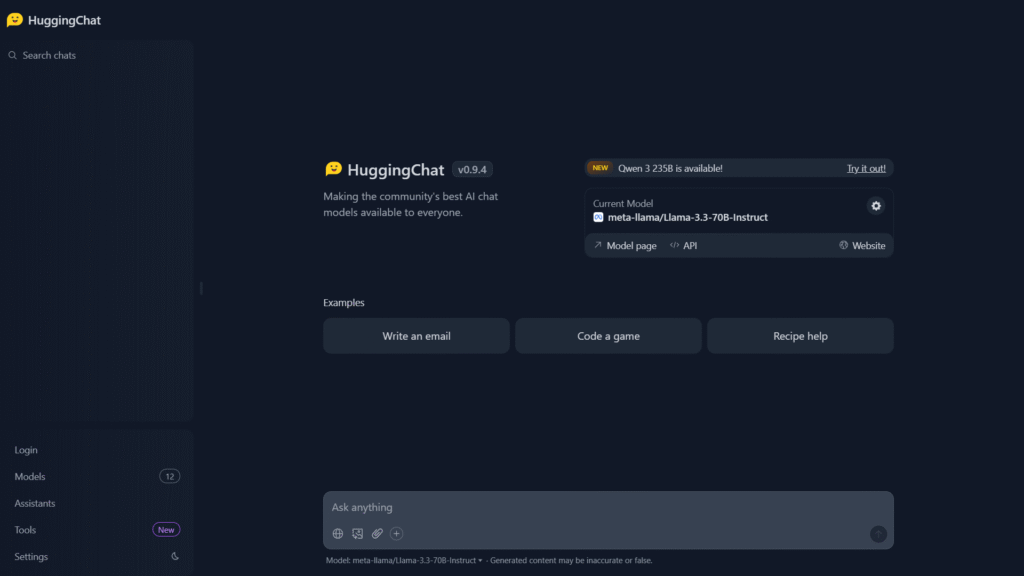Click the Generated content may be inaccurate text
Image resolution: width=1024 pixels, height=576 pixels.
tap(571, 560)
